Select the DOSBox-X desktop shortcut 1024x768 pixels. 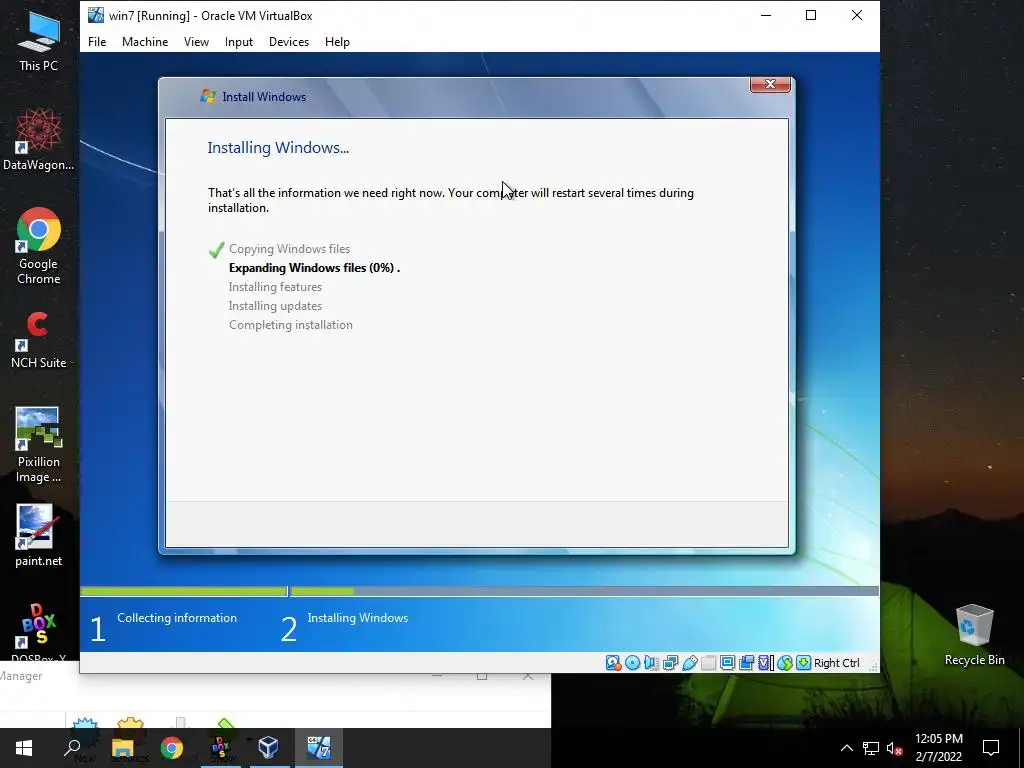click(x=39, y=632)
